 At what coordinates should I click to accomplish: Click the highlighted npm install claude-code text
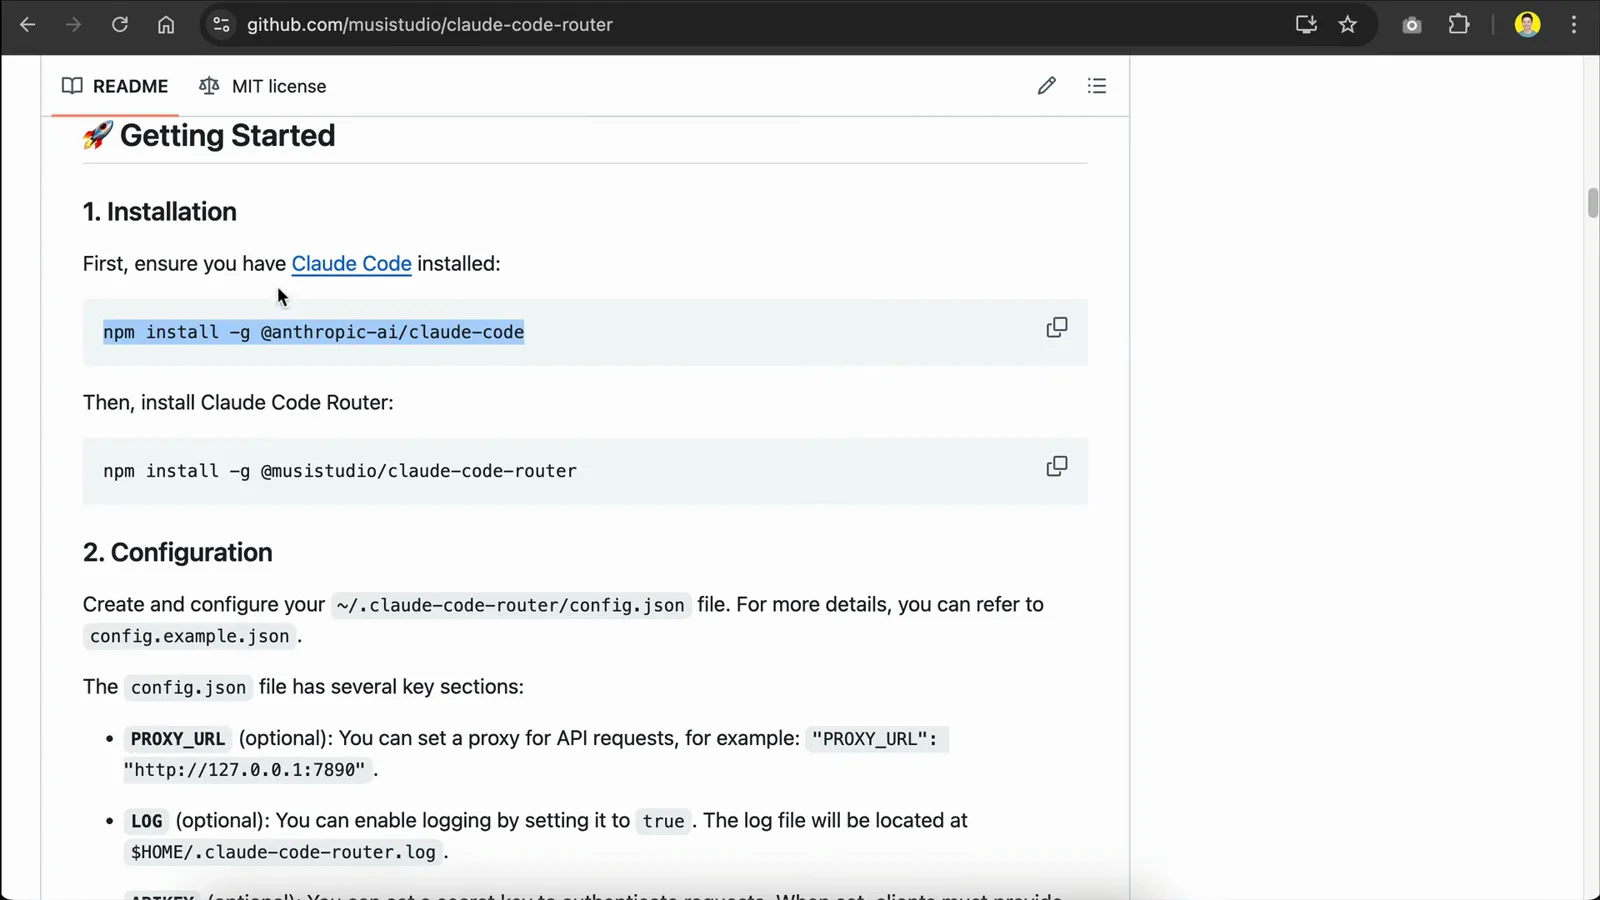point(313,332)
